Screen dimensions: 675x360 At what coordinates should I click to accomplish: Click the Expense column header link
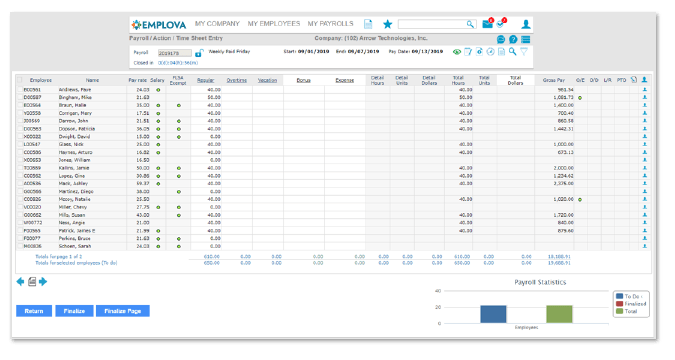click(x=344, y=81)
